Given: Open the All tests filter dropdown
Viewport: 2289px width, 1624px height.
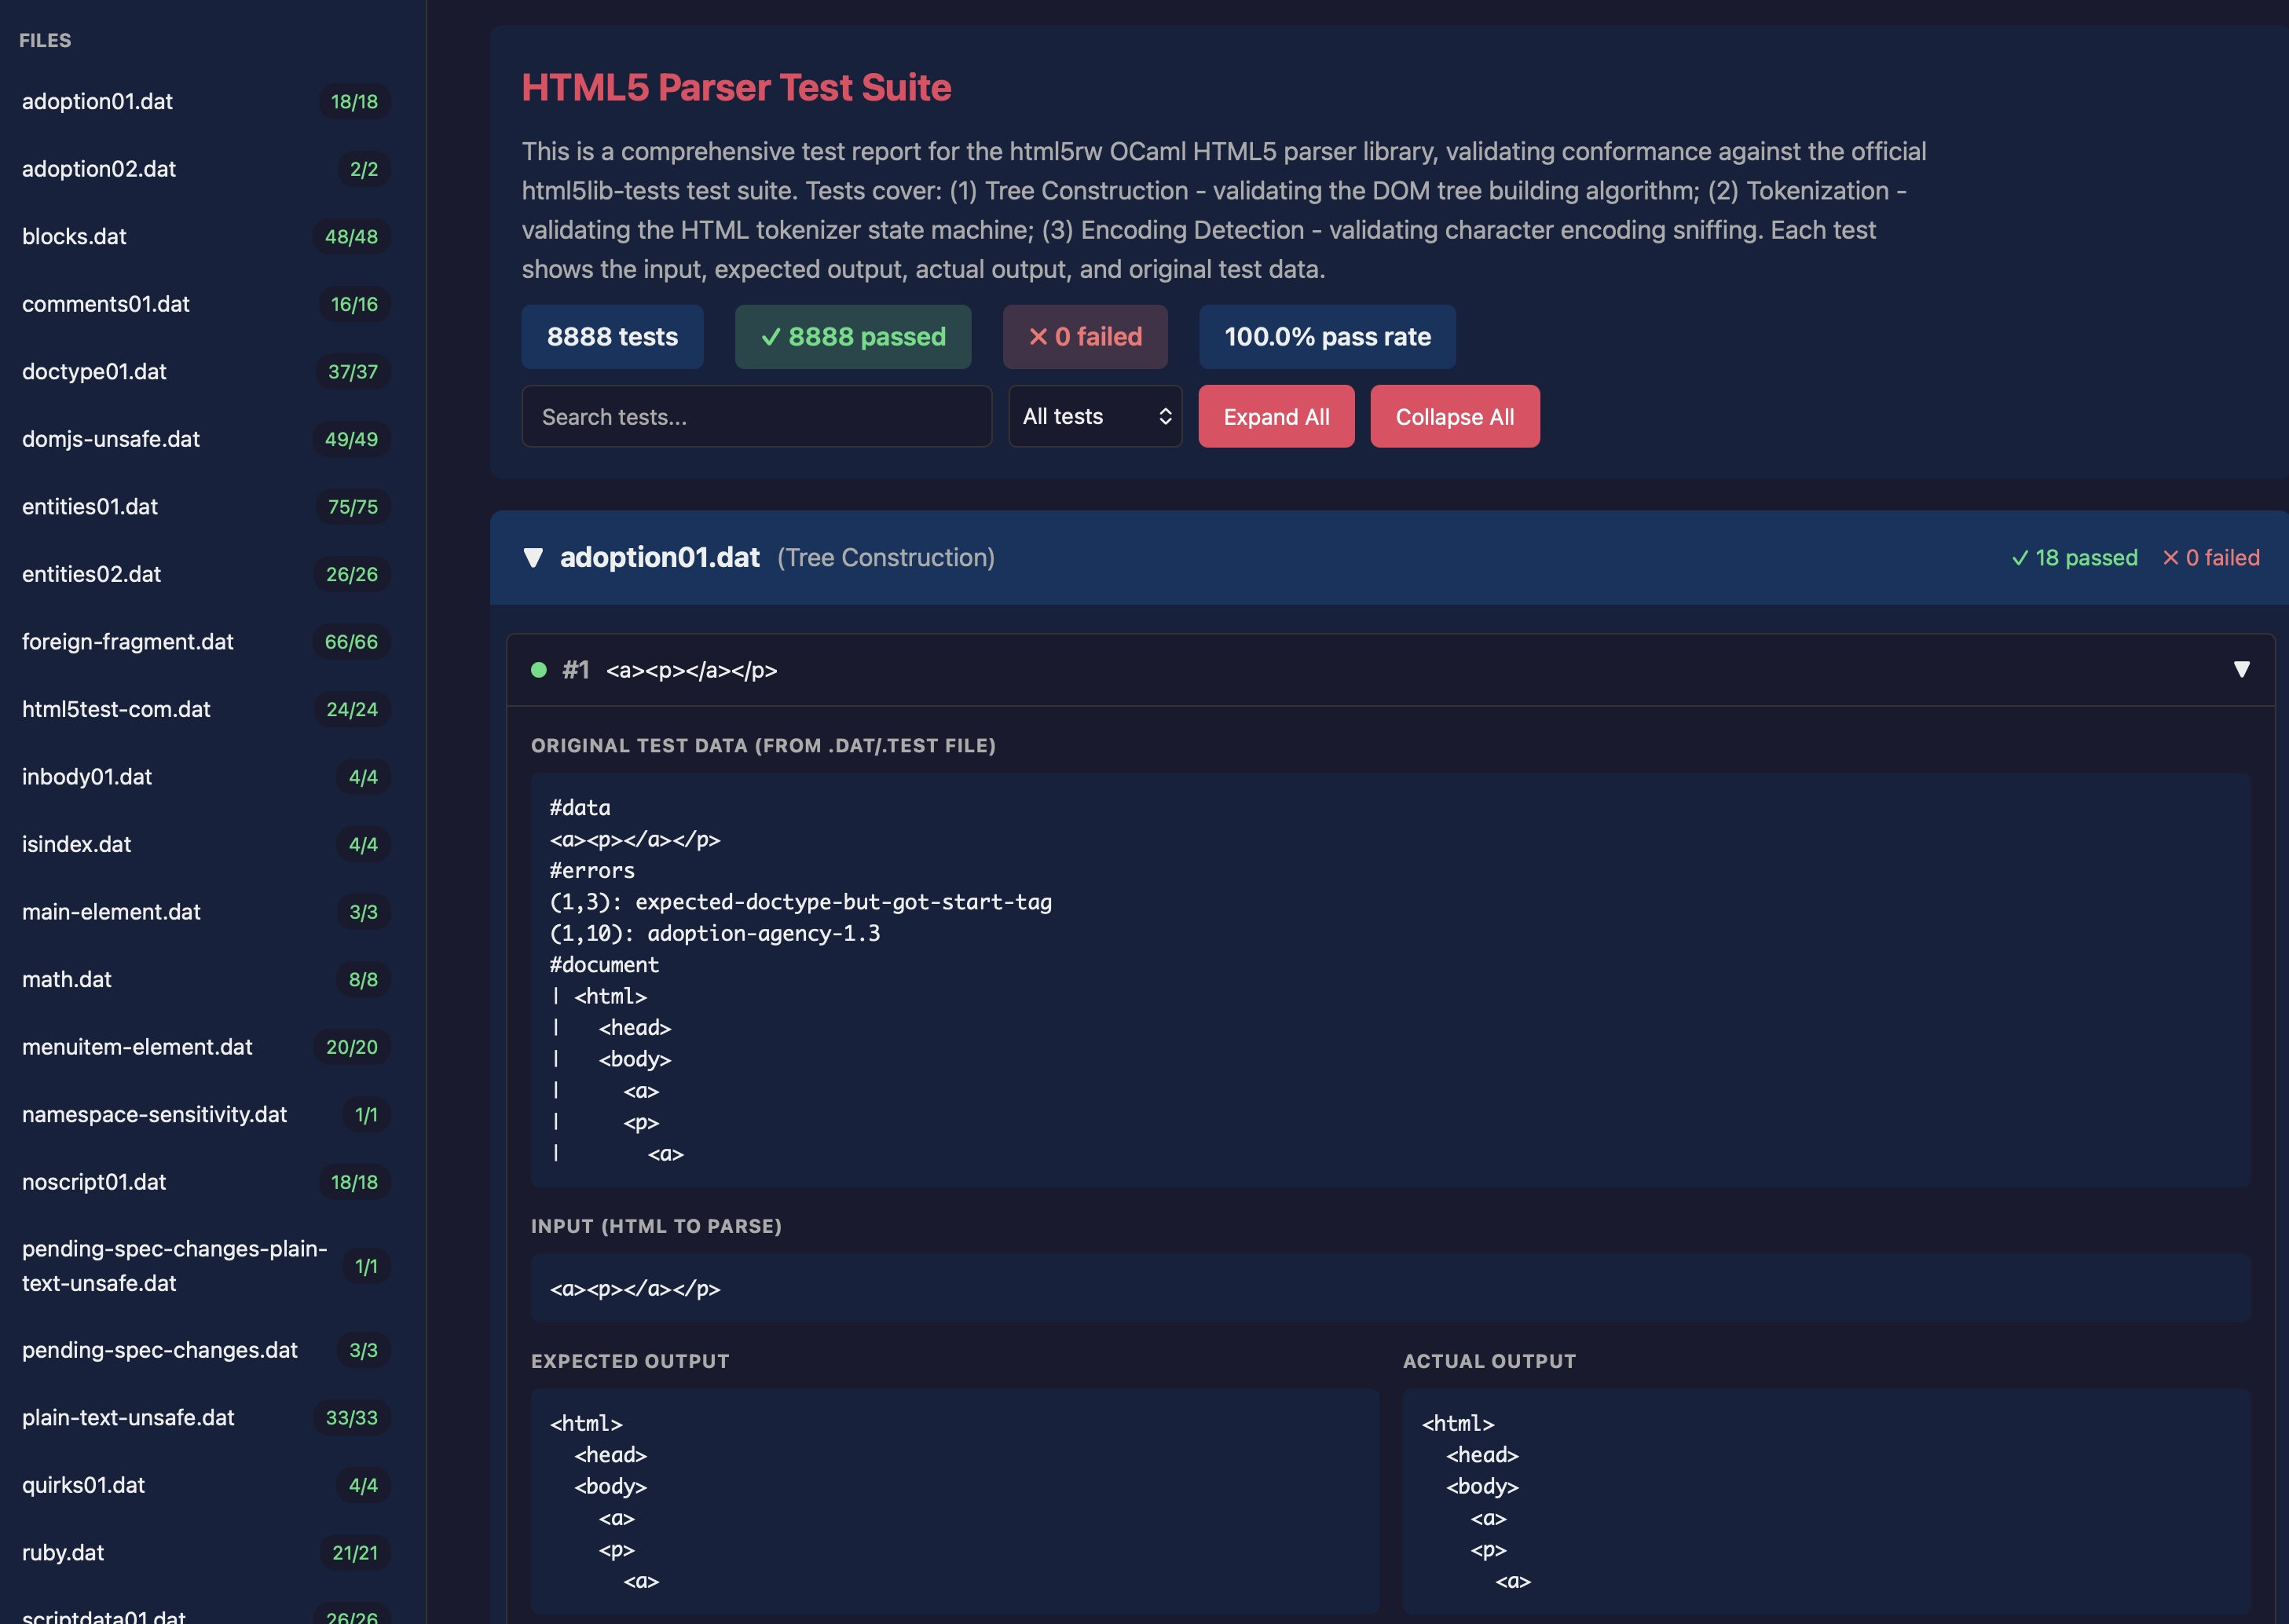Looking at the screenshot, I should (1095, 416).
